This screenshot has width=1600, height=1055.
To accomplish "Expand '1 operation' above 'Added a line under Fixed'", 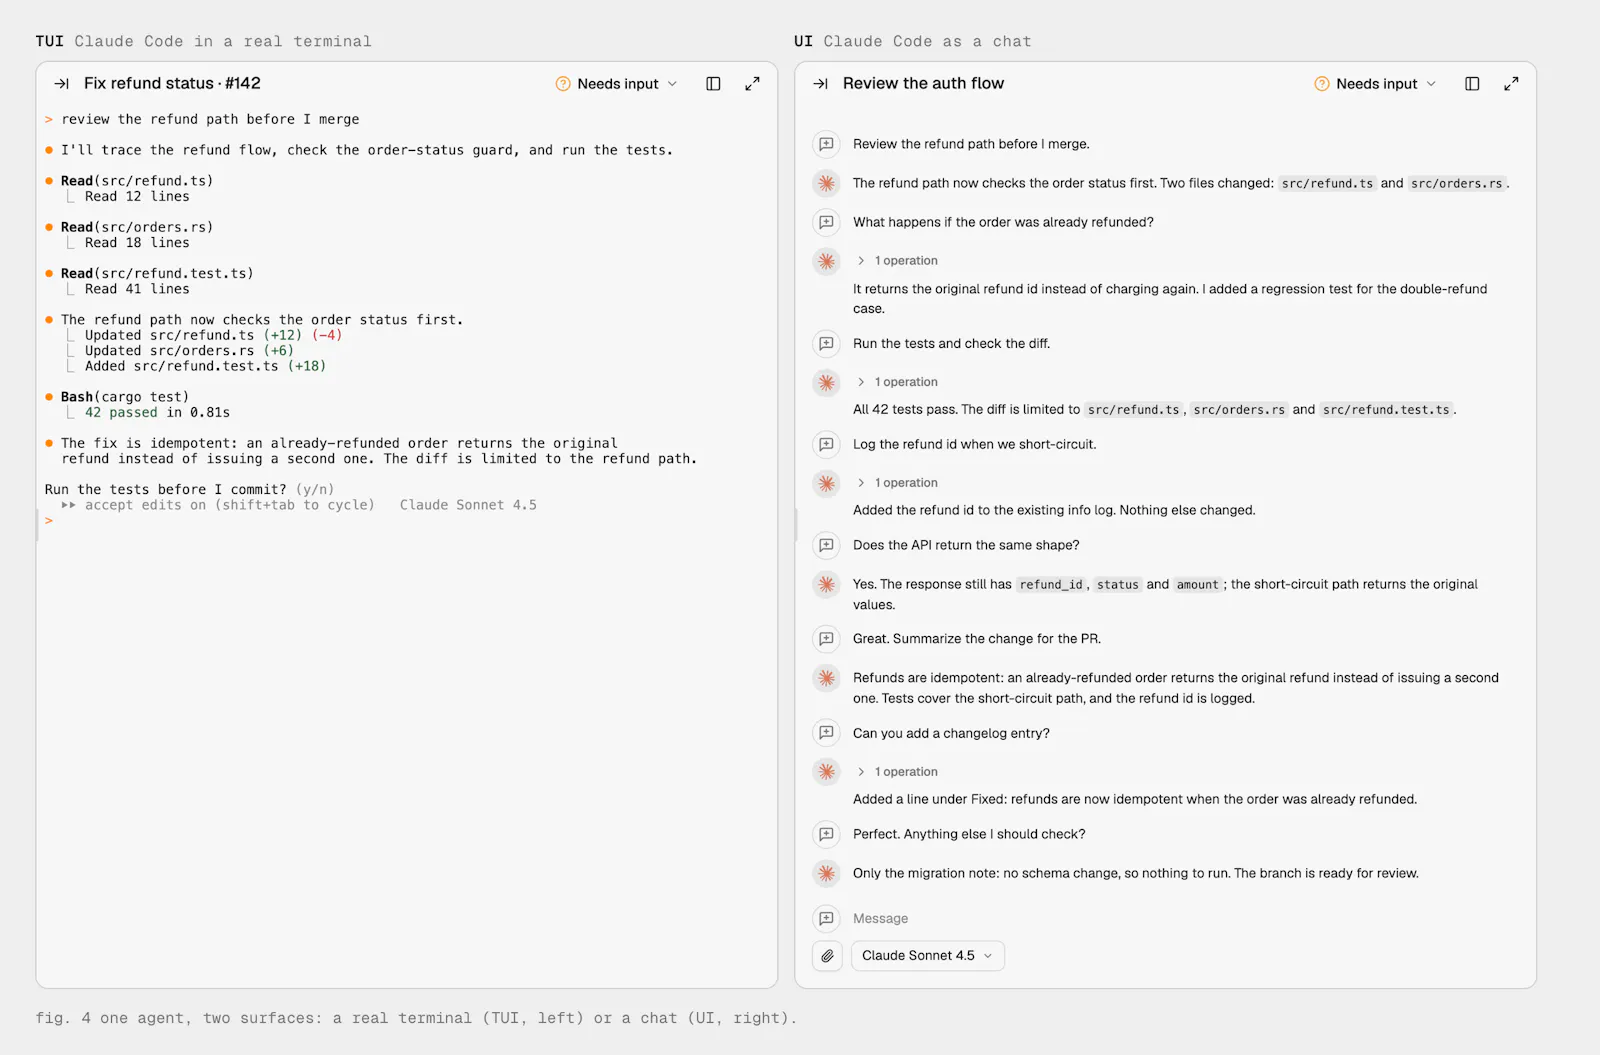I will click(x=897, y=772).
